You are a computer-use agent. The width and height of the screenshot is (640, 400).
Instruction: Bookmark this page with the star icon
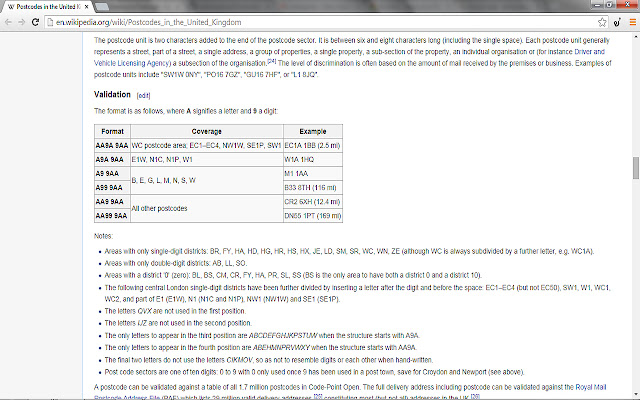602,22
